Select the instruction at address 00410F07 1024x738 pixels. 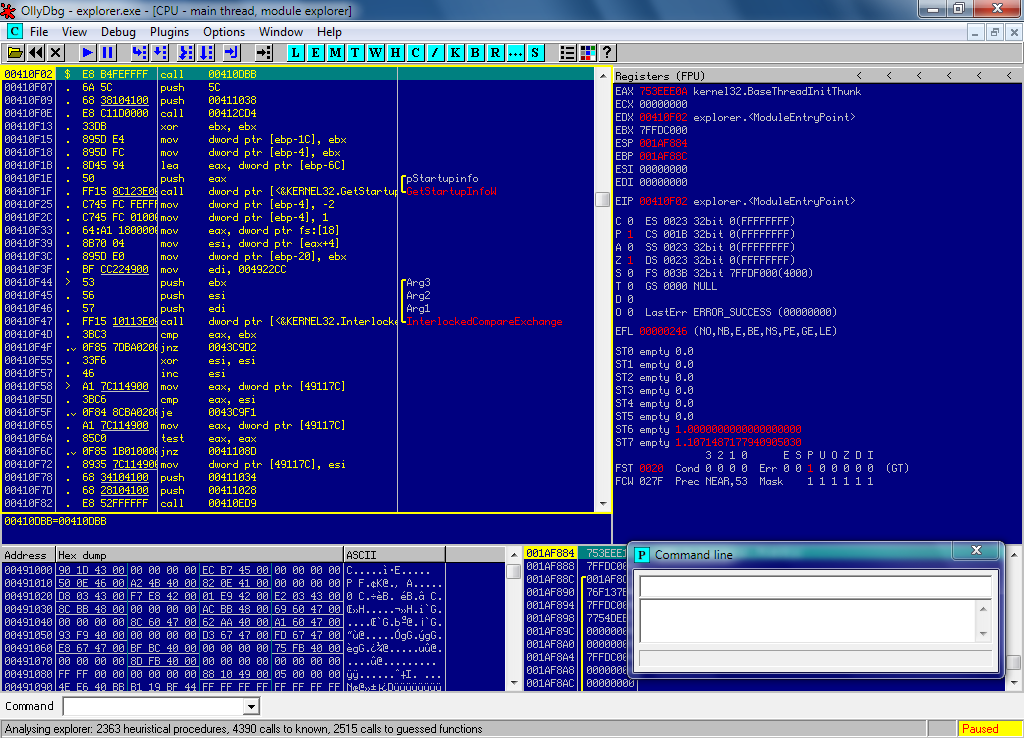297,88
